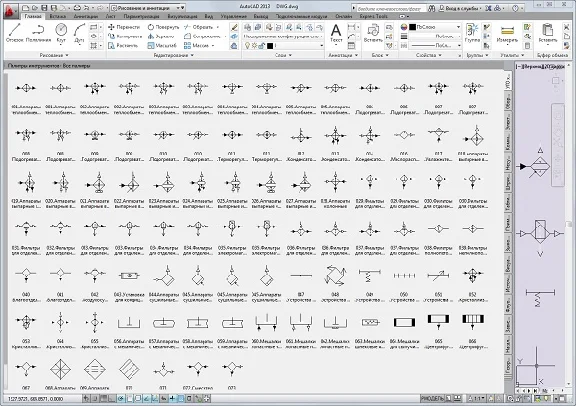
Task: Click the Explode icon below the Erase icon
Action: (x=234, y=36)
